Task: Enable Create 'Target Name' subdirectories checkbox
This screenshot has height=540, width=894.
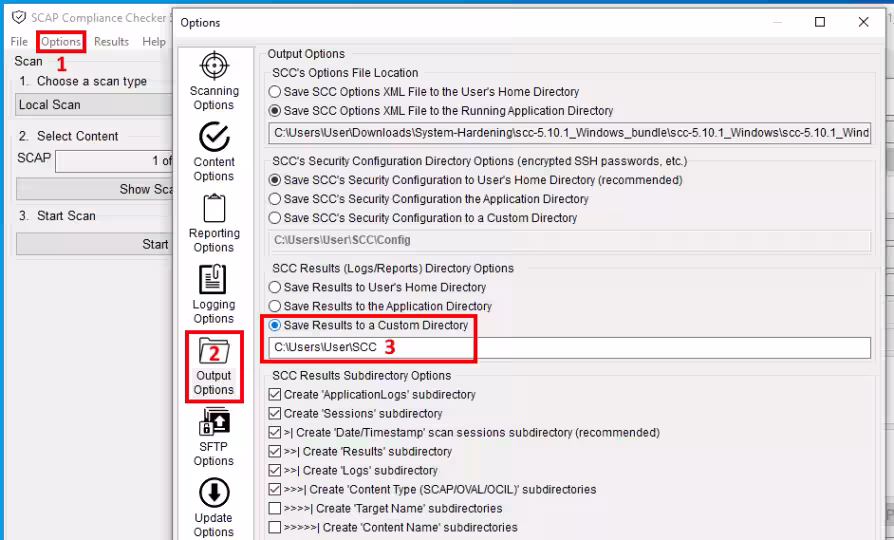Action: (275, 509)
